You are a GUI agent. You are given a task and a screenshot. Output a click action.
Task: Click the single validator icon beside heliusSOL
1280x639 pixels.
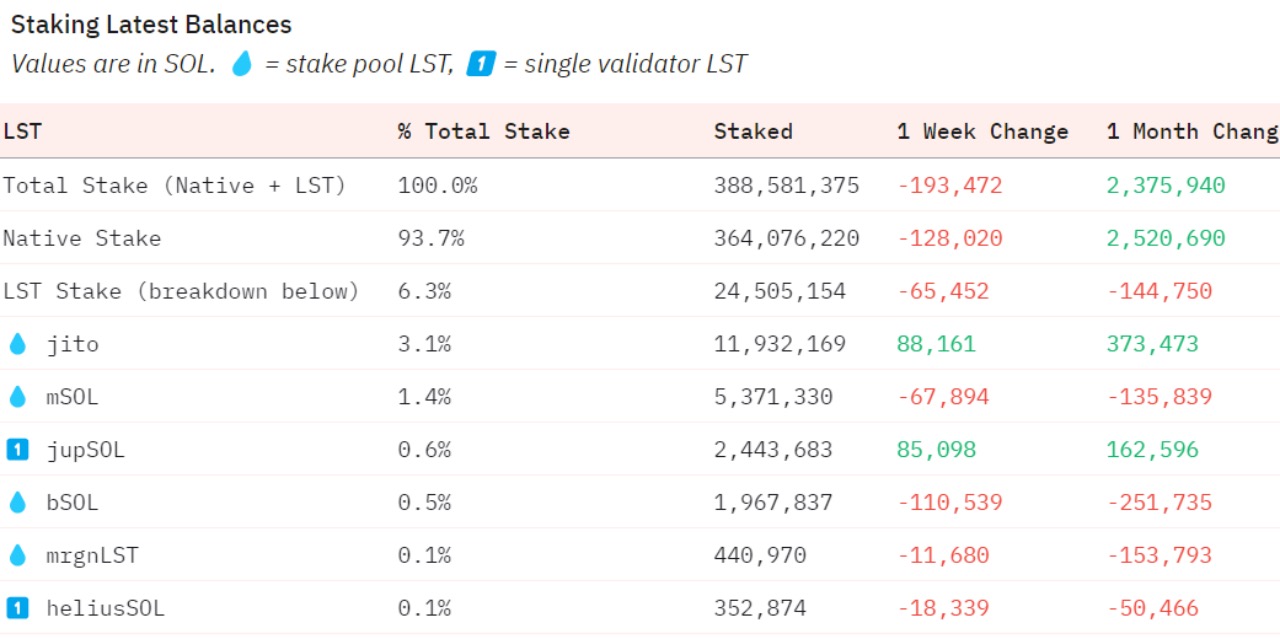17,608
